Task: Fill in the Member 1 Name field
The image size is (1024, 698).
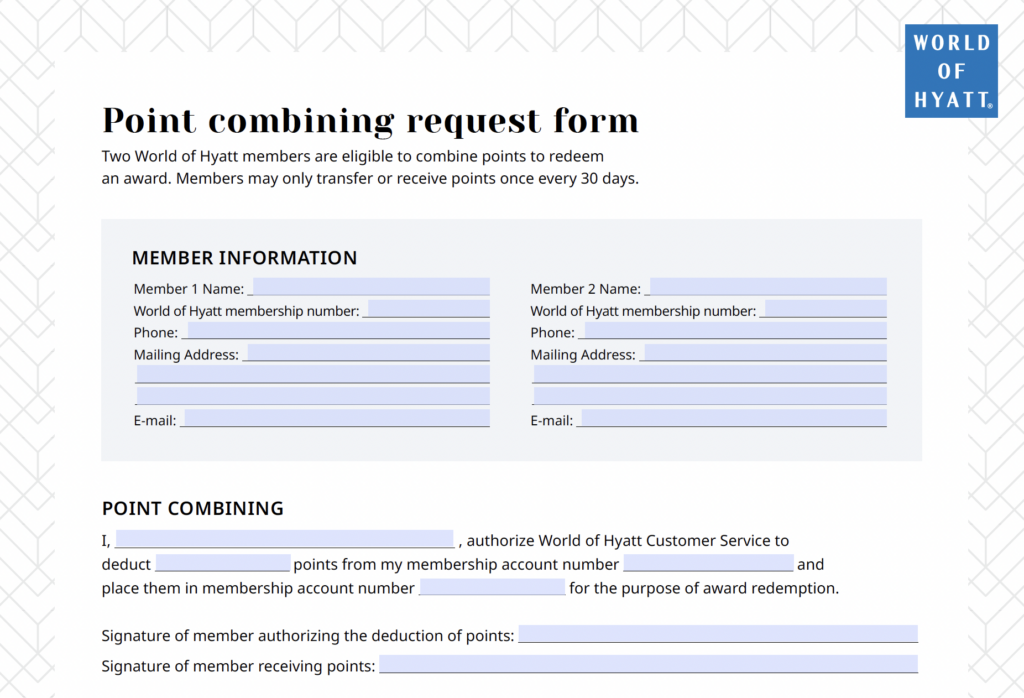Action: point(372,287)
